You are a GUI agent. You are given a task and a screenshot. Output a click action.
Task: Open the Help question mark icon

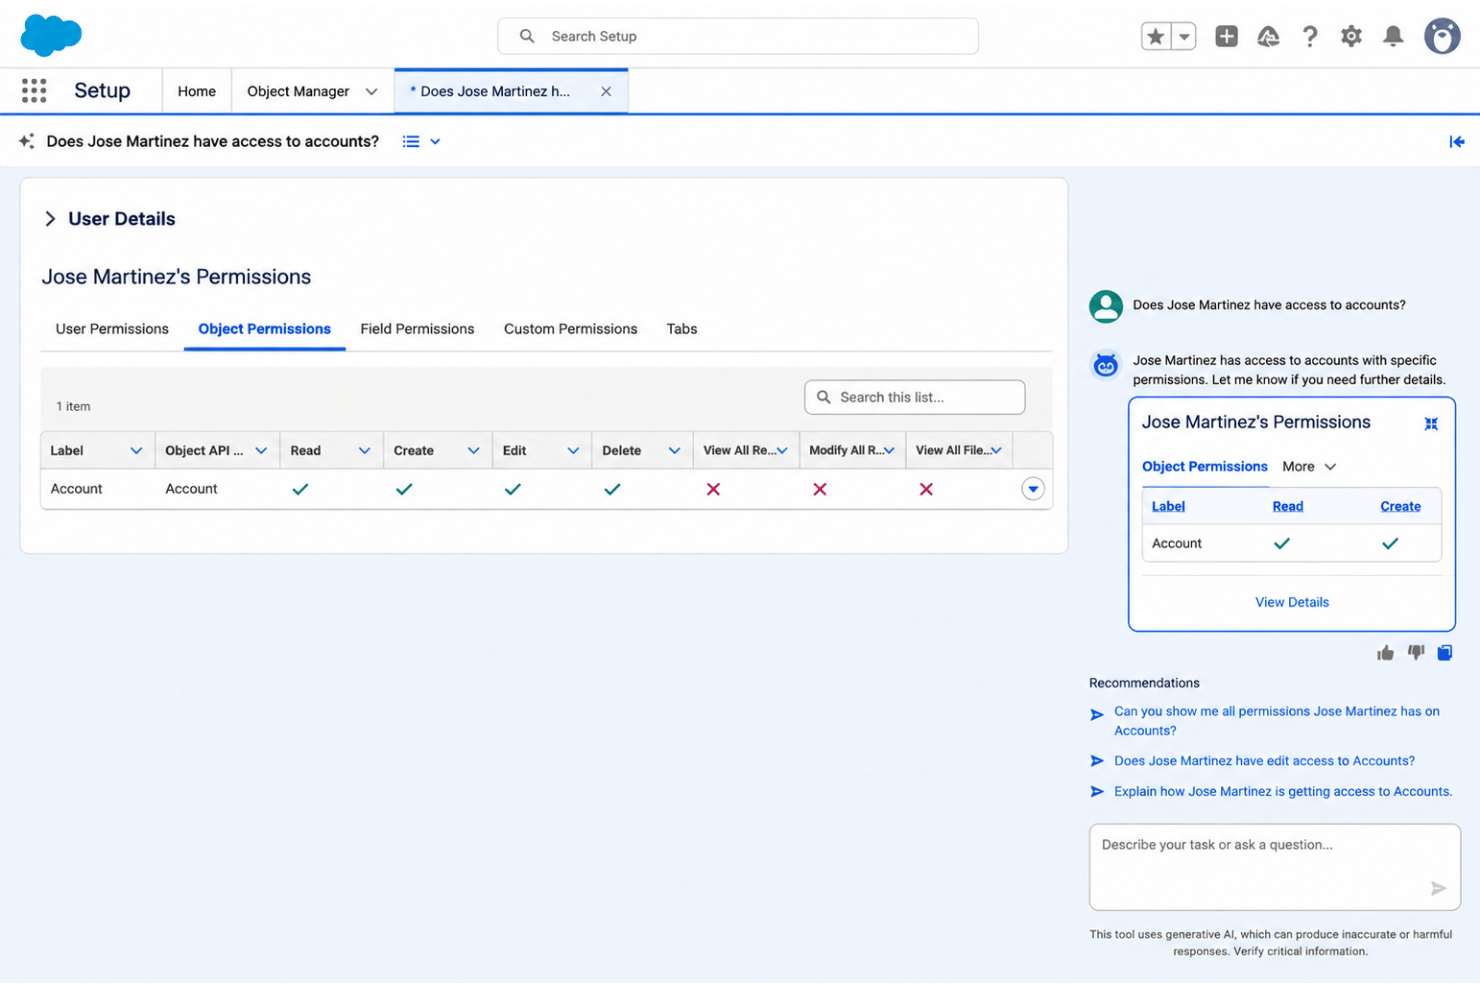tap(1310, 37)
